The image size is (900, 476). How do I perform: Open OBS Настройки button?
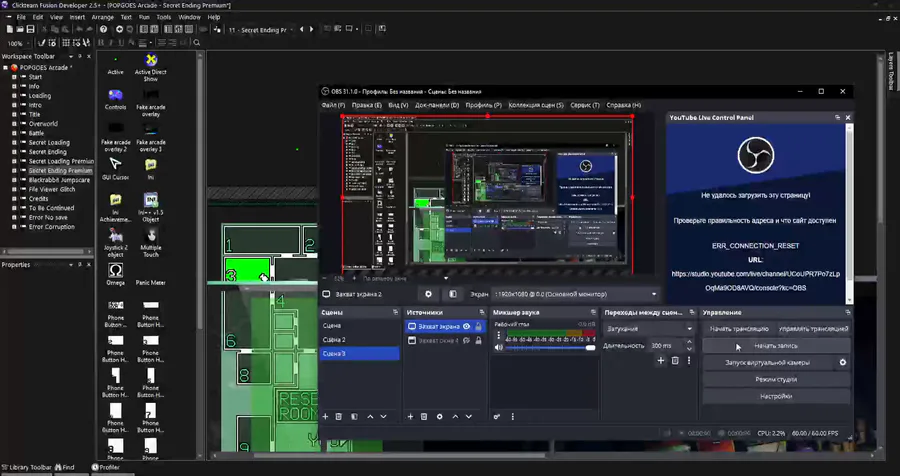[776, 396]
